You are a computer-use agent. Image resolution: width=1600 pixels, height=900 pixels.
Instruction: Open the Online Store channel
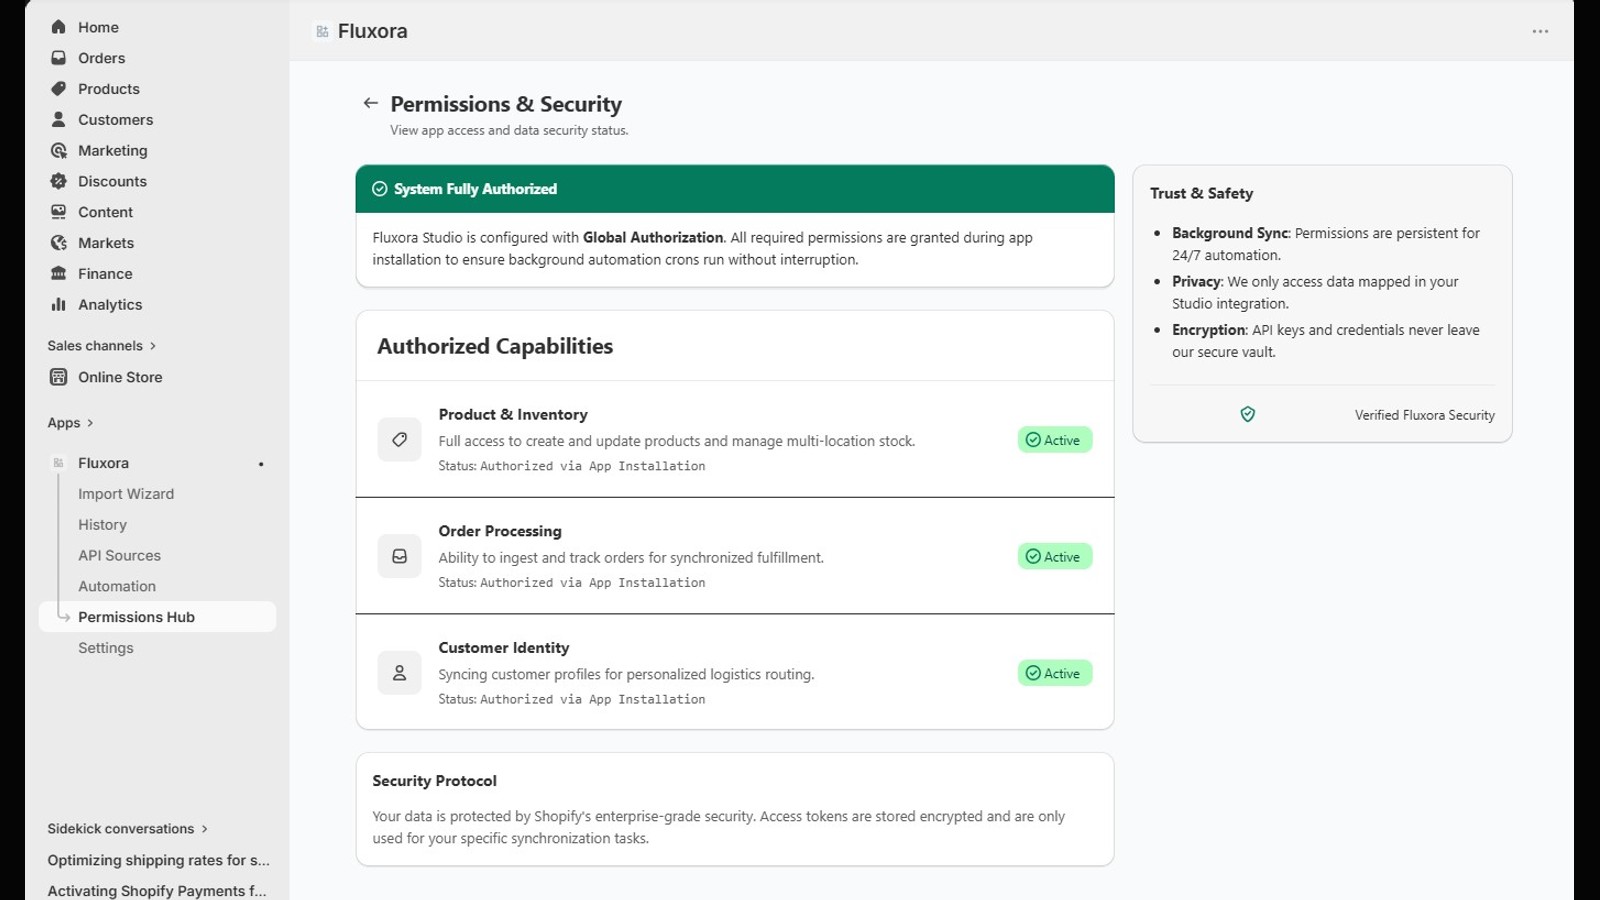[120, 377]
